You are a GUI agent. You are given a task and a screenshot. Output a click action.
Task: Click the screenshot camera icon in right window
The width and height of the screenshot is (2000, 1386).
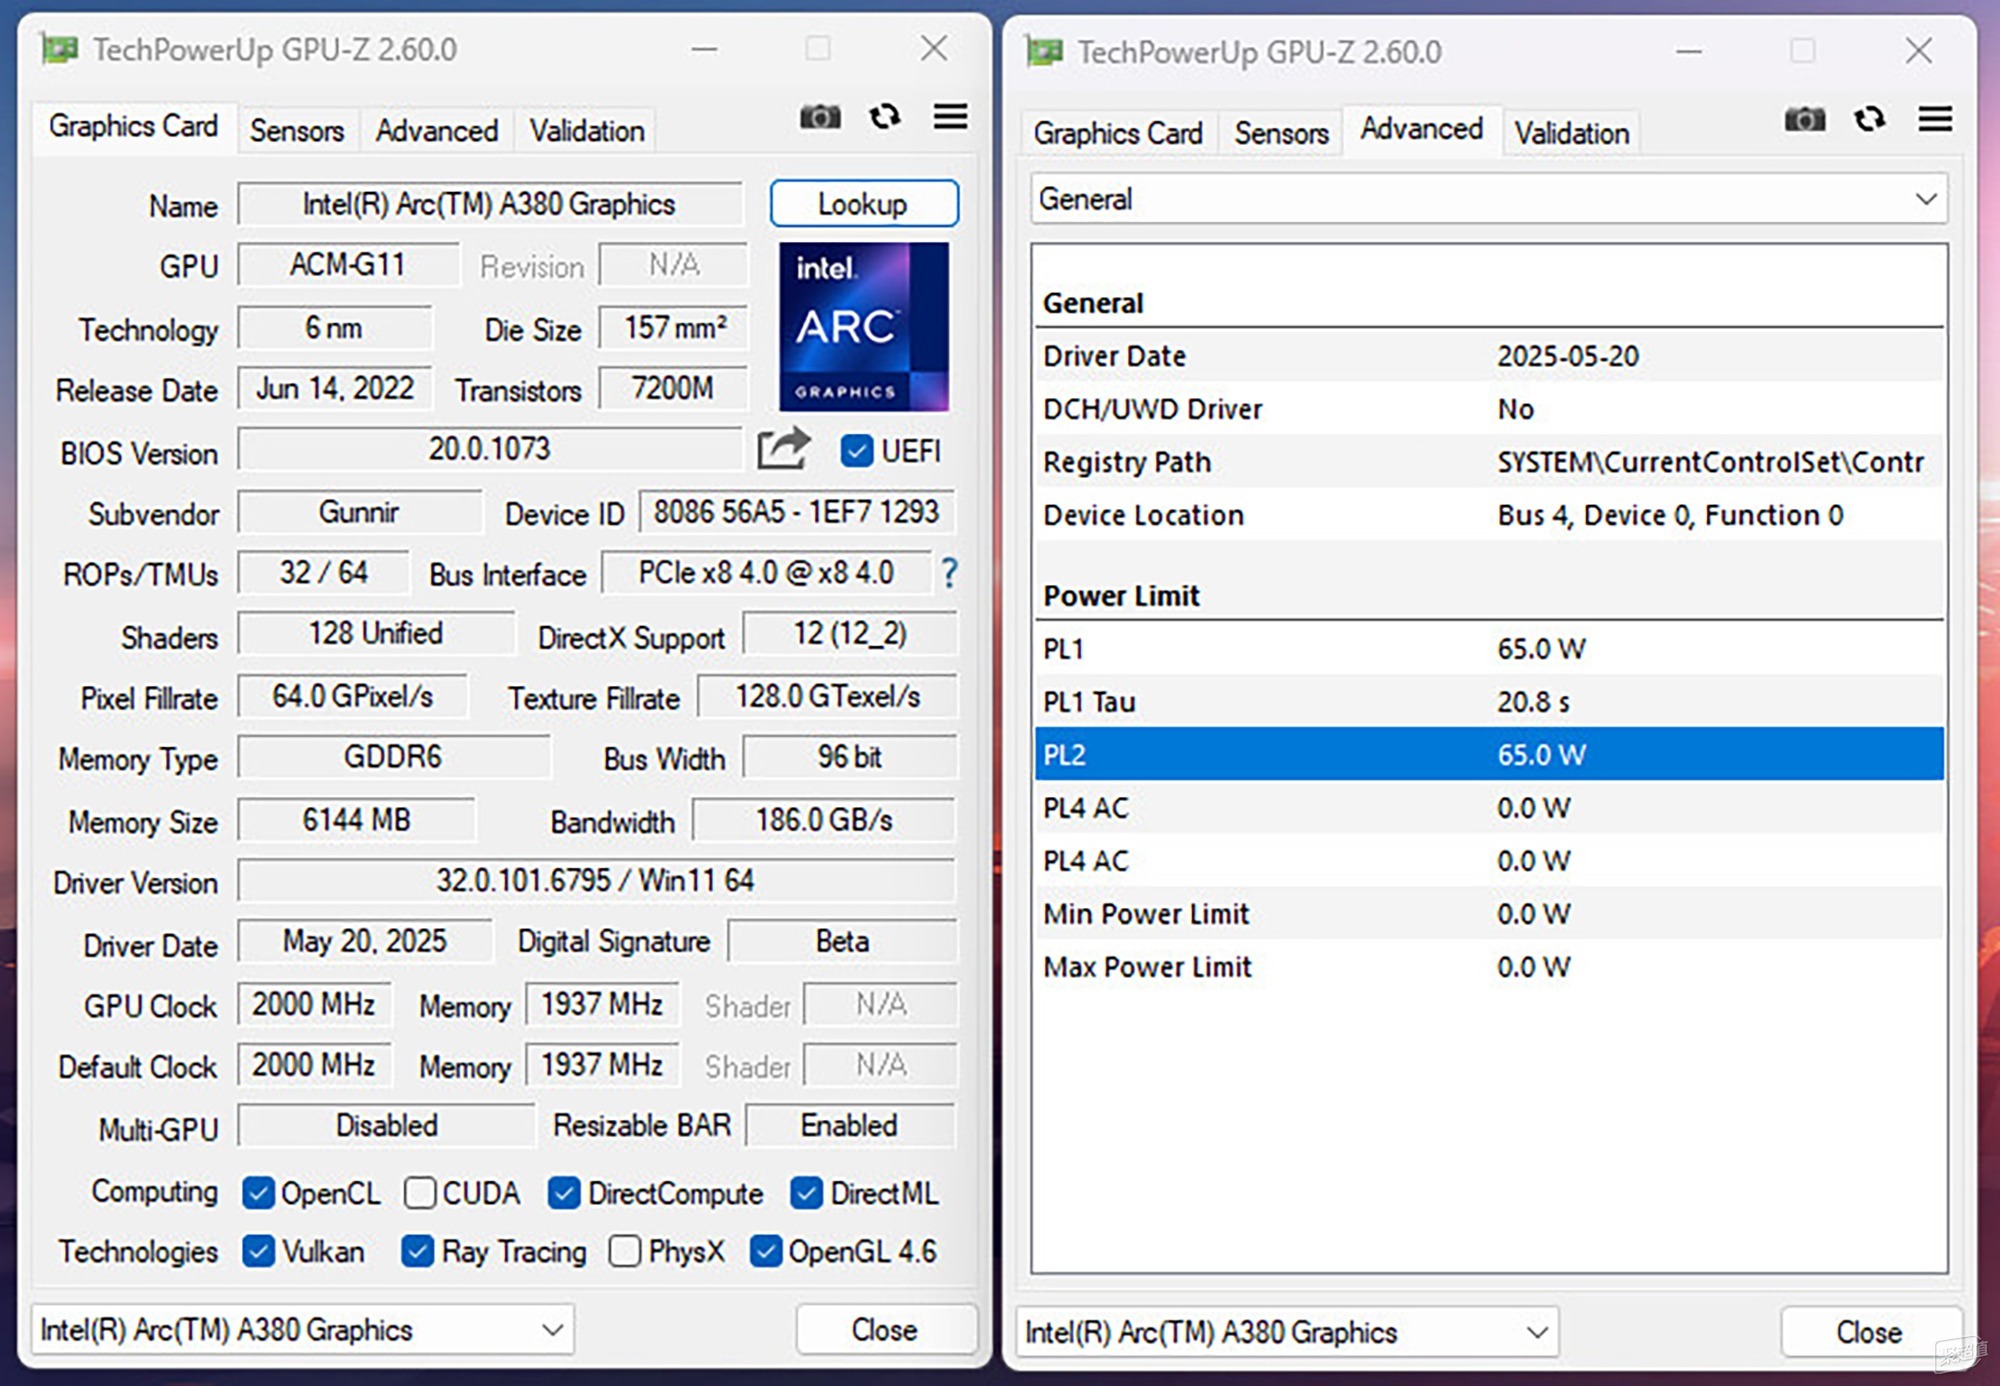1805,120
